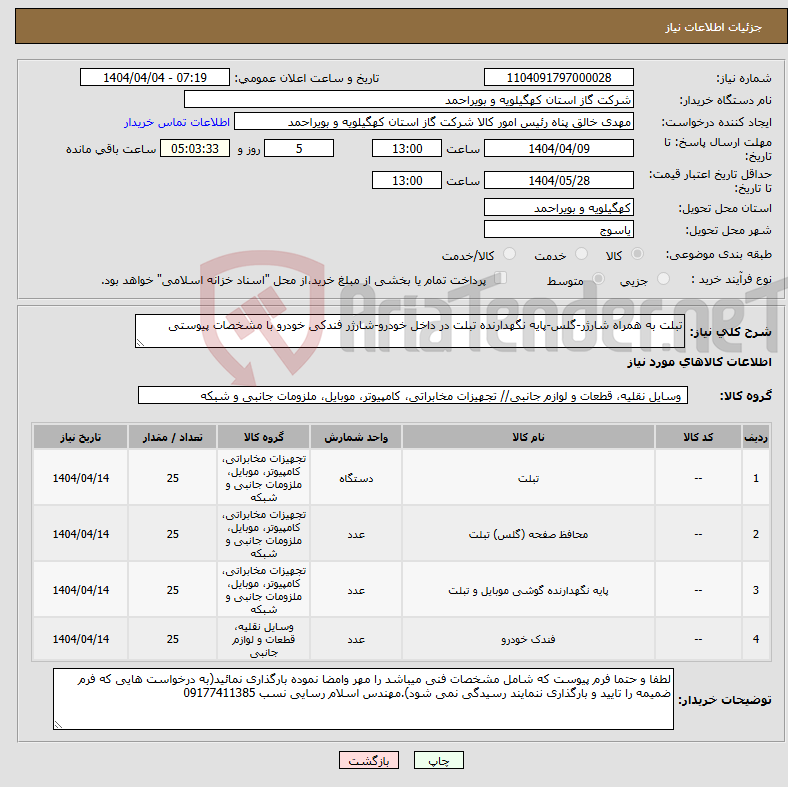Click response deadline date 1404/04/09

558,148
